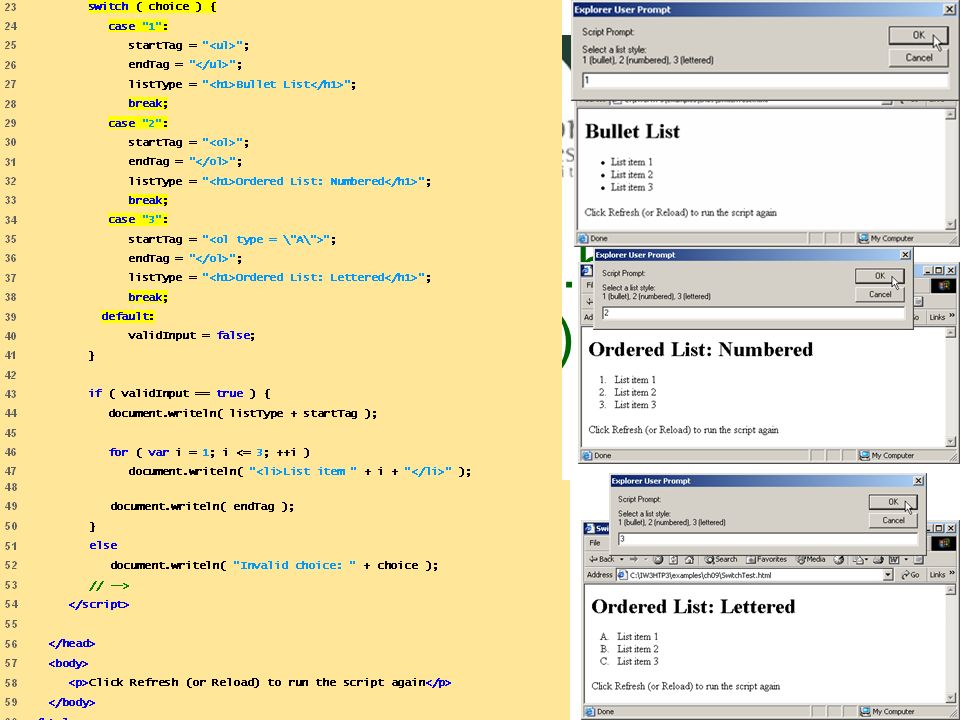
Task: Click the Print icon in the toolbar
Action: coord(878,559)
